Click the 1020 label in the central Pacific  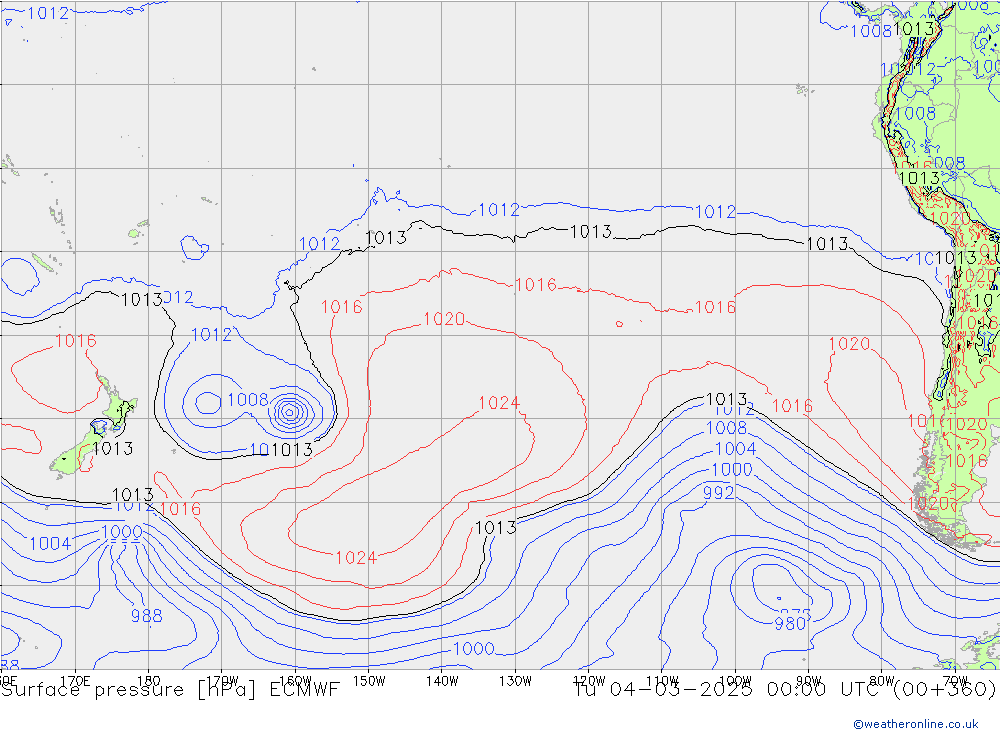pyautogui.click(x=445, y=319)
